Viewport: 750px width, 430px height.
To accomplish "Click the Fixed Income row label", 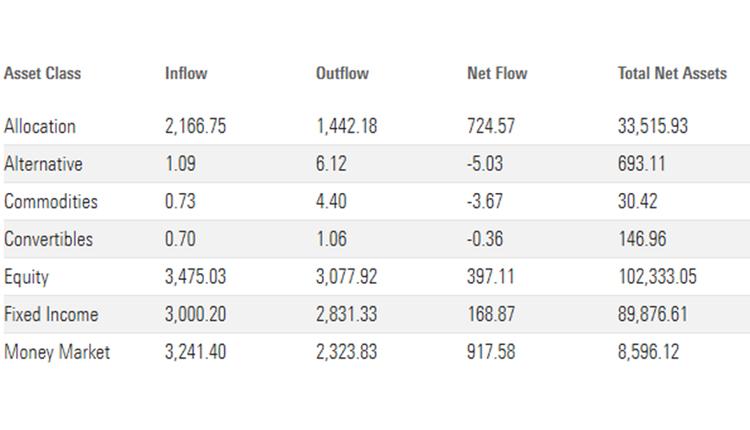I will click(51, 314).
